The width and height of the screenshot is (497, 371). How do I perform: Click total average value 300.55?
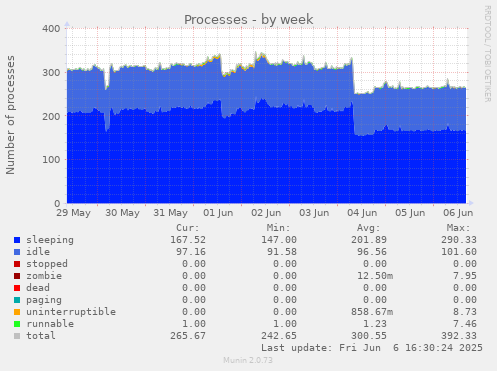(x=369, y=336)
